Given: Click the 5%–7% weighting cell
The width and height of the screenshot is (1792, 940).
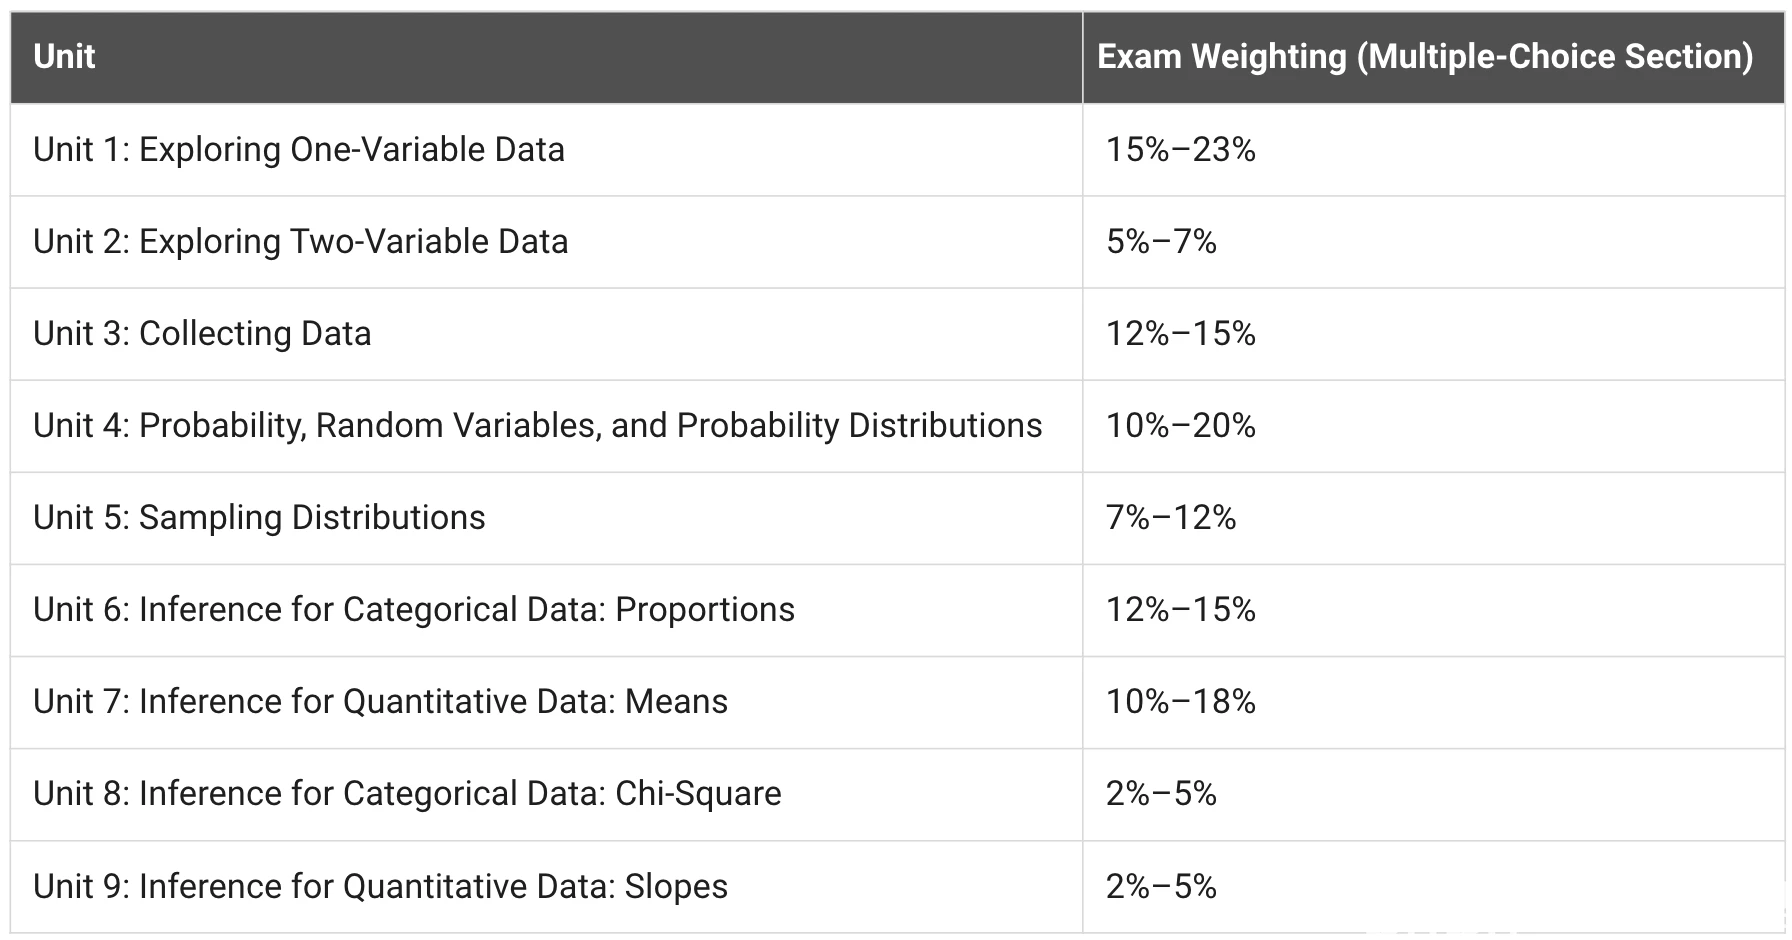Looking at the screenshot, I should click(1161, 242).
